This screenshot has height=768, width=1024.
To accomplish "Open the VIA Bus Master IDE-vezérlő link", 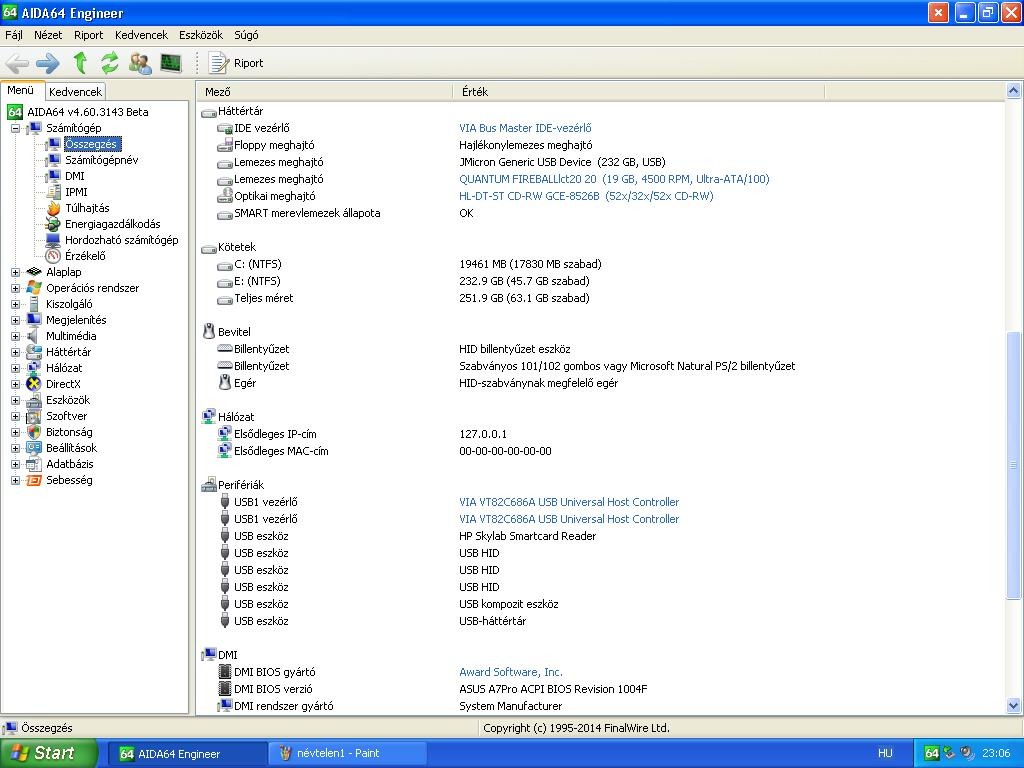I will tap(525, 128).
